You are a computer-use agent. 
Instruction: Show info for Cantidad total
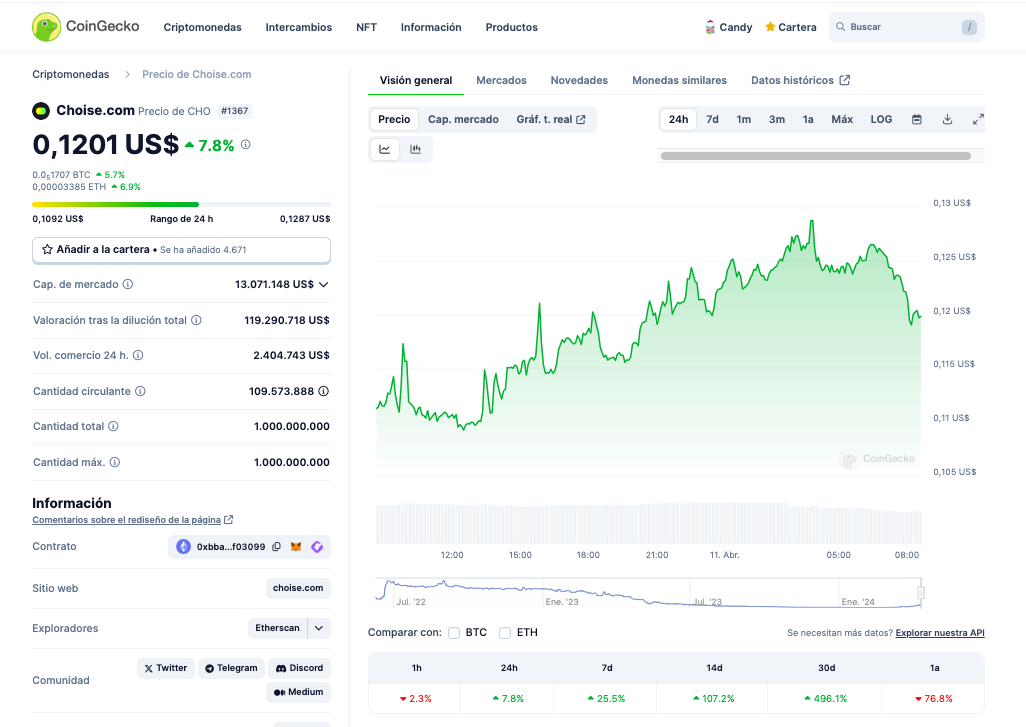[113, 427]
